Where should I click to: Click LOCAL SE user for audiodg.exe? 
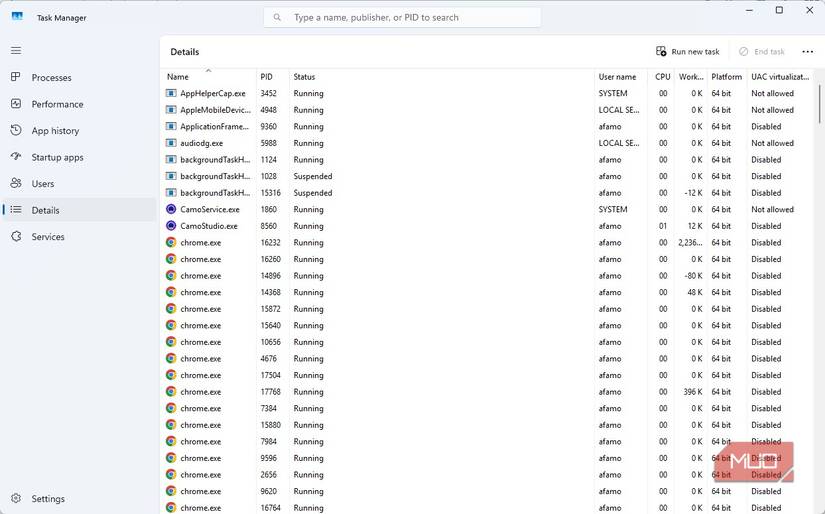tap(619, 143)
